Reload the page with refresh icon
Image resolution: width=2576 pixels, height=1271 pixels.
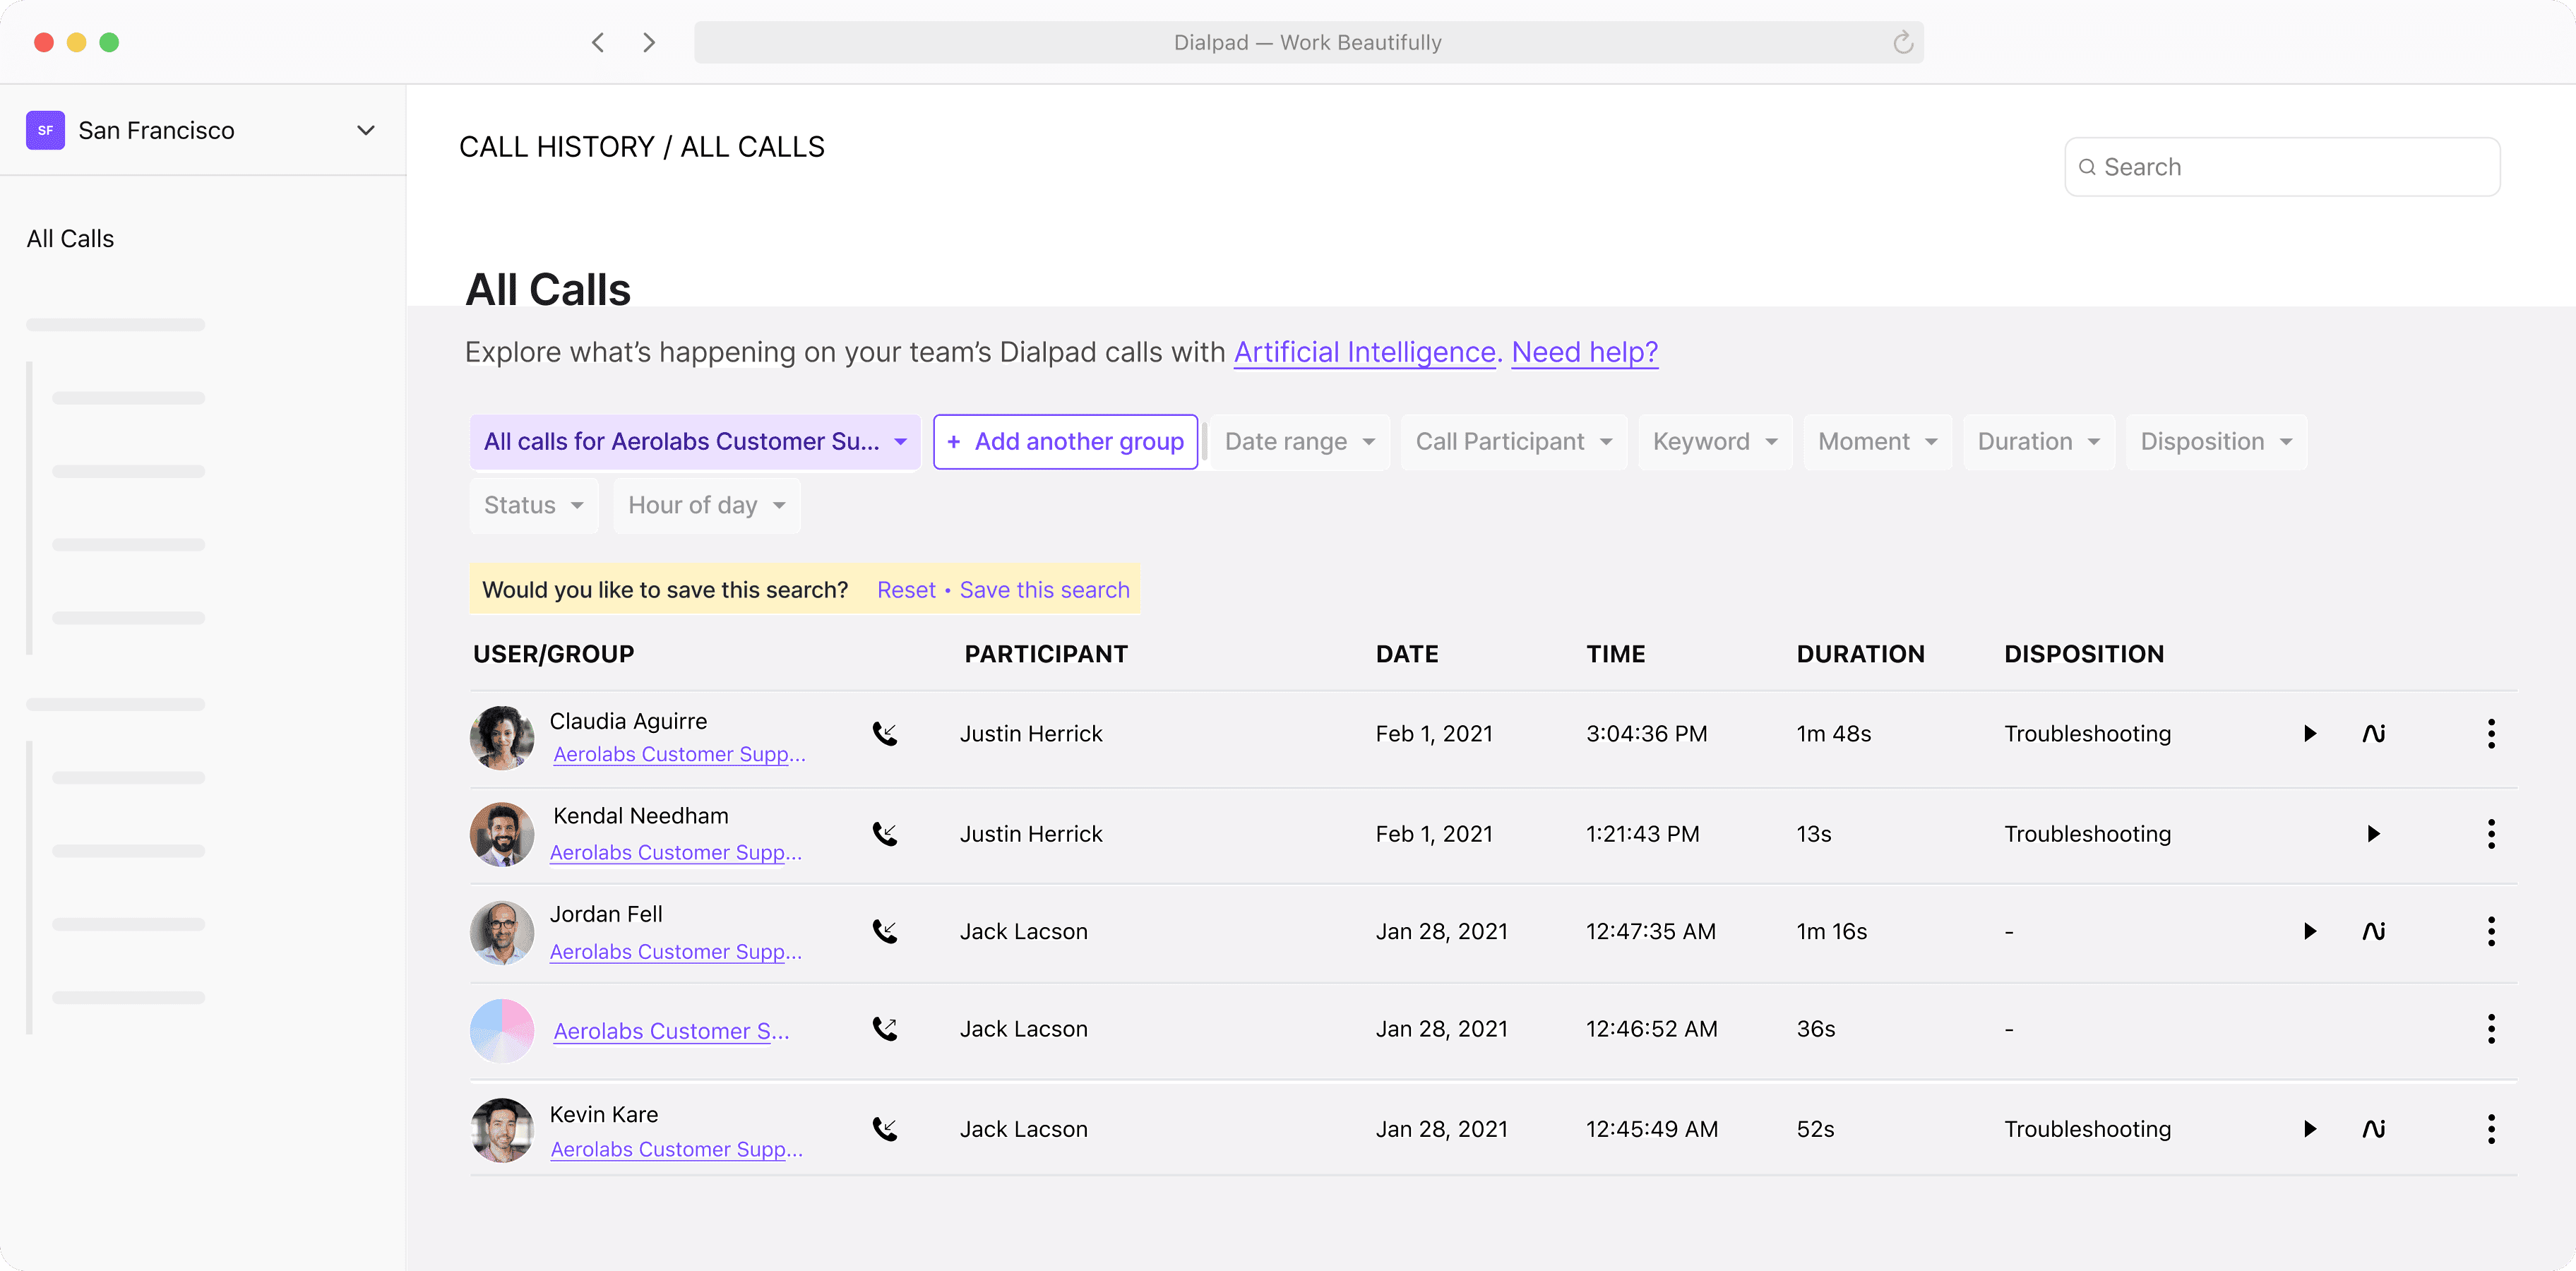pyautogui.click(x=1902, y=42)
